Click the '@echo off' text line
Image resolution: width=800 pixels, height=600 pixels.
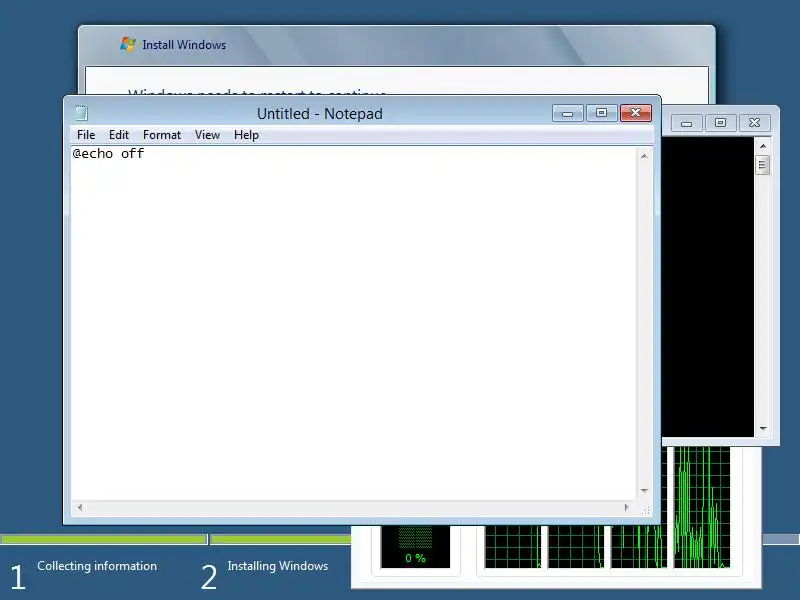[108, 154]
